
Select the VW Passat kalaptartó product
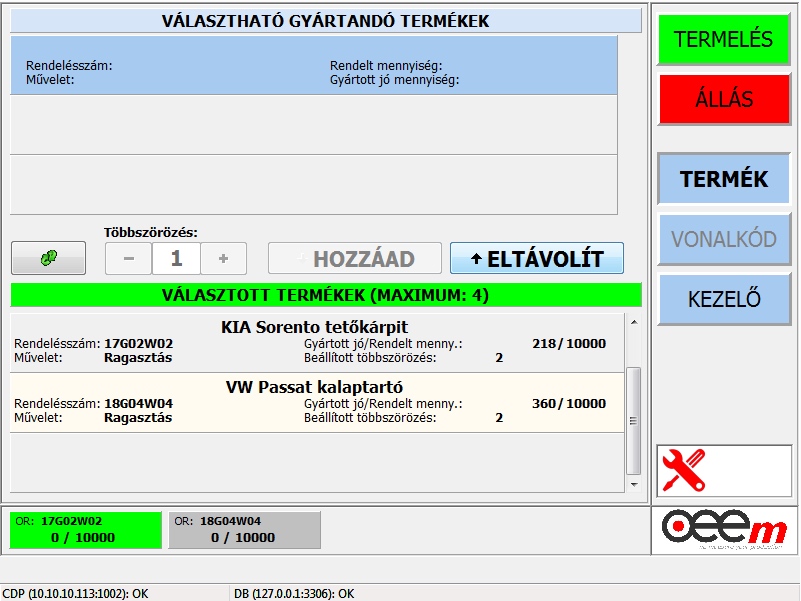(314, 402)
